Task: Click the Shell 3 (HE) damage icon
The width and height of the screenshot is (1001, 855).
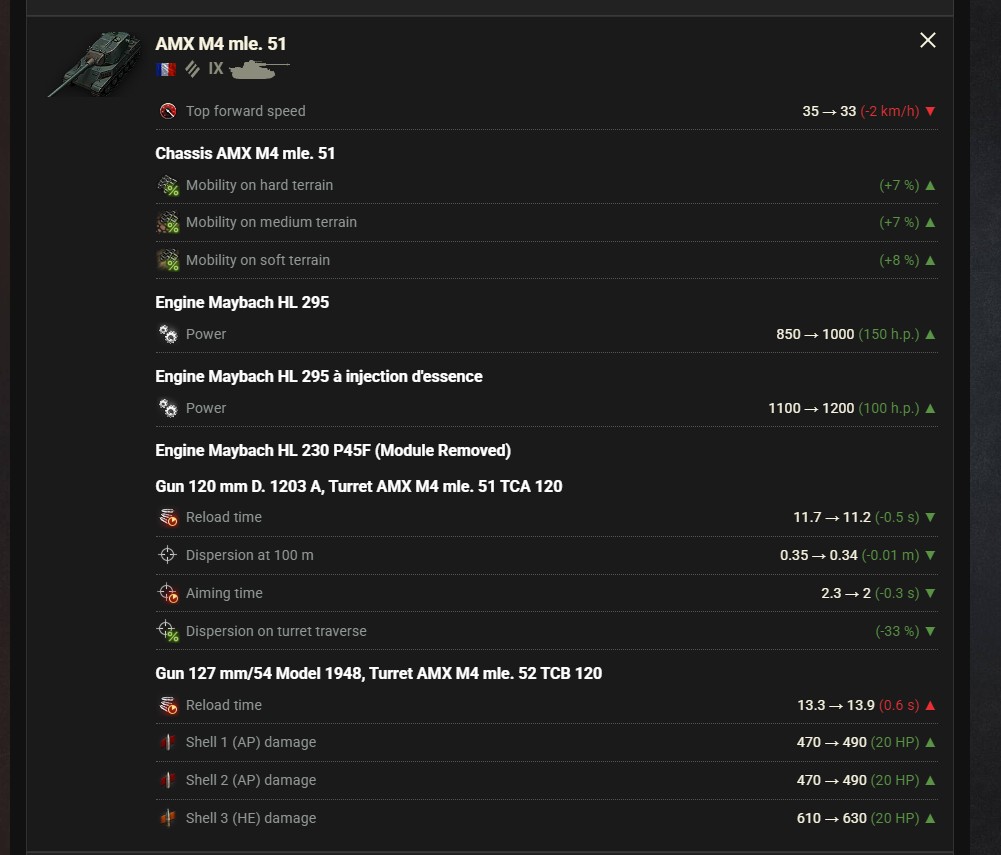Action: (x=168, y=818)
